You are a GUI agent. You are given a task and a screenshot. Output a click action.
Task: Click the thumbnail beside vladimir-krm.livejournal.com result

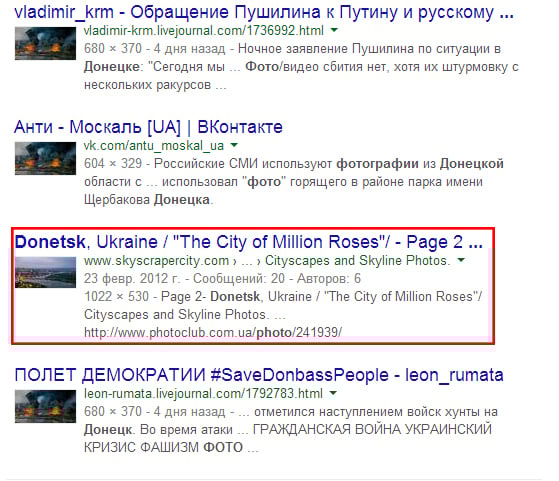[x=45, y=44]
